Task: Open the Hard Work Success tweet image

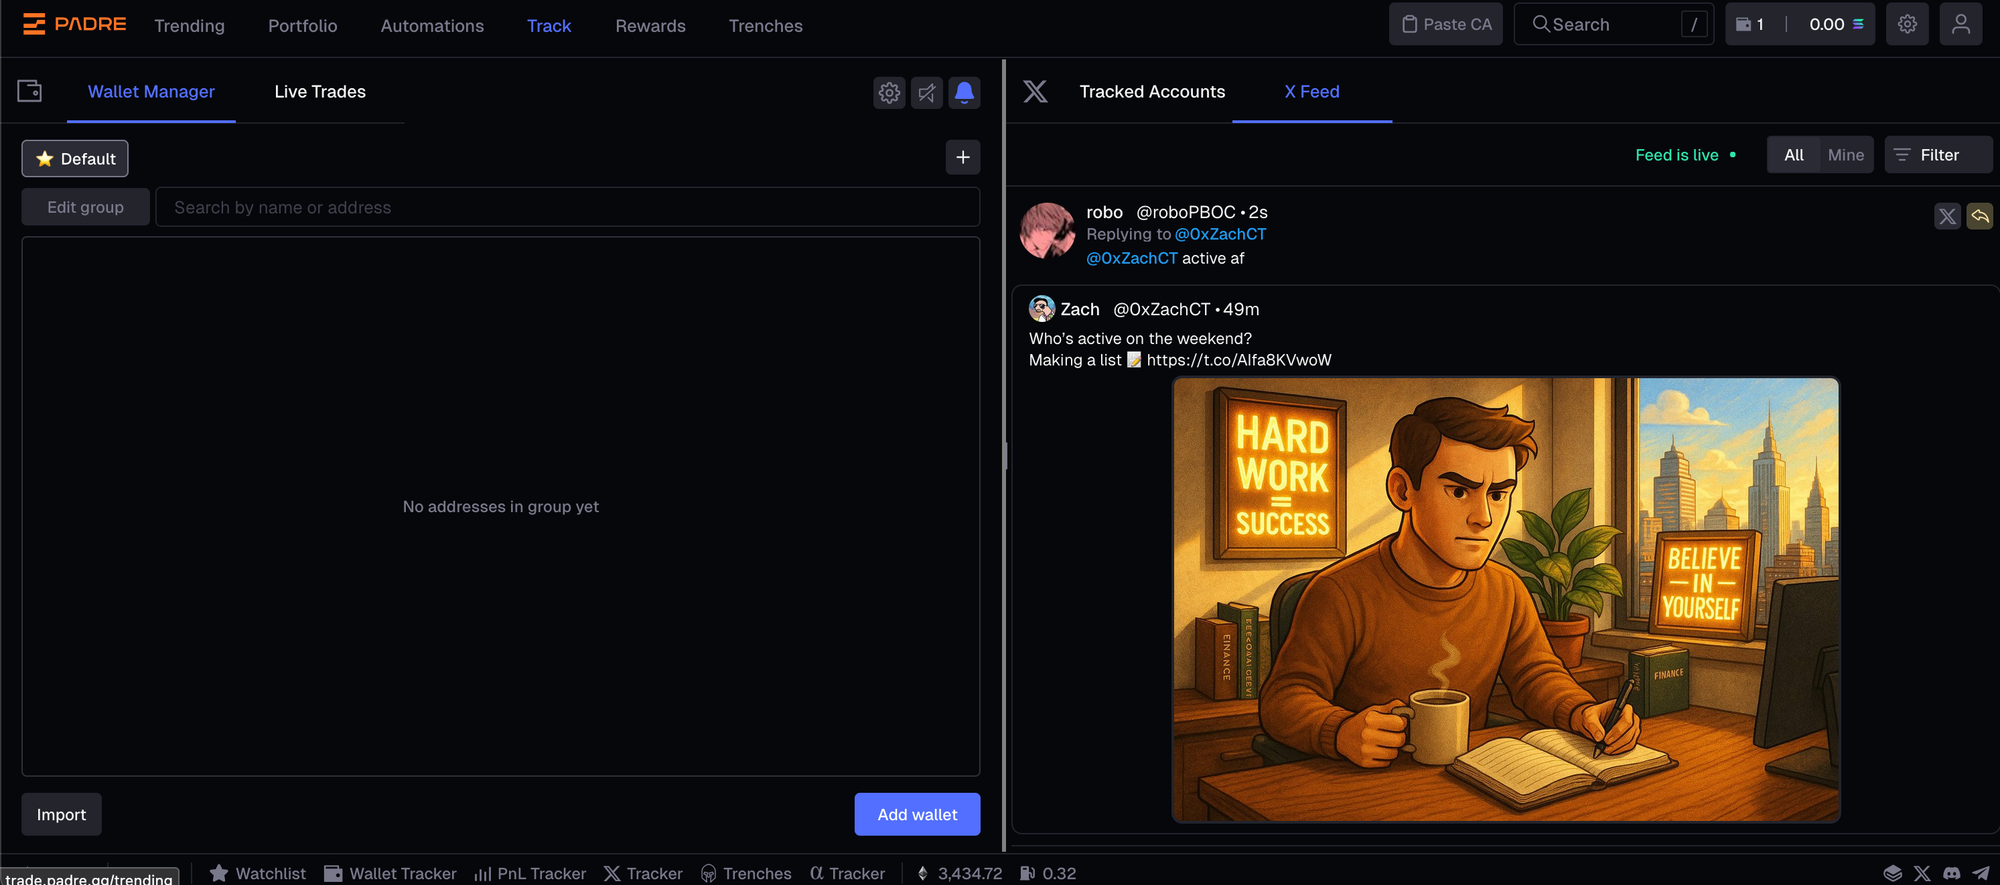Action: (x=1506, y=600)
